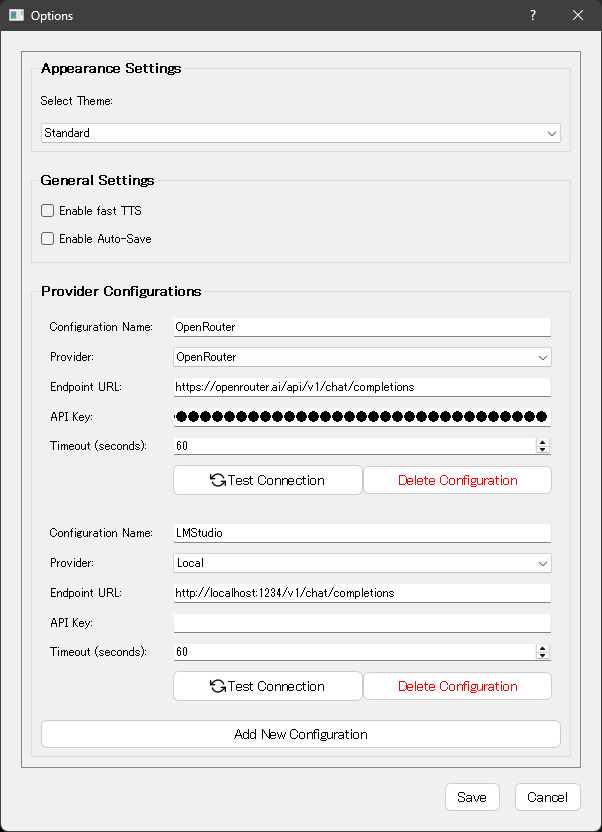
Task: Click Add New Configuration button
Action: point(300,734)
